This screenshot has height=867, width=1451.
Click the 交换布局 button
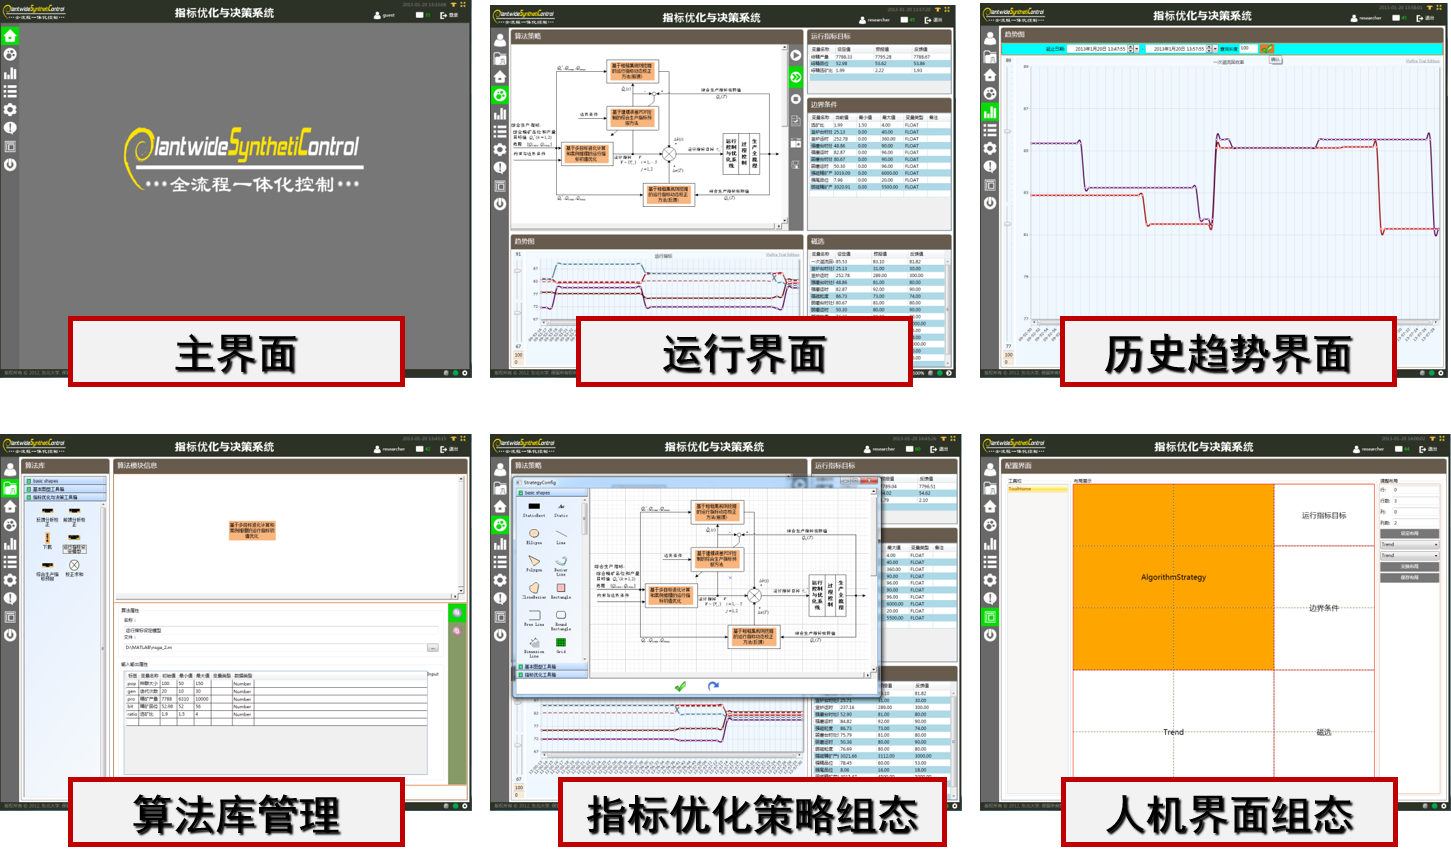point(1409,566)
